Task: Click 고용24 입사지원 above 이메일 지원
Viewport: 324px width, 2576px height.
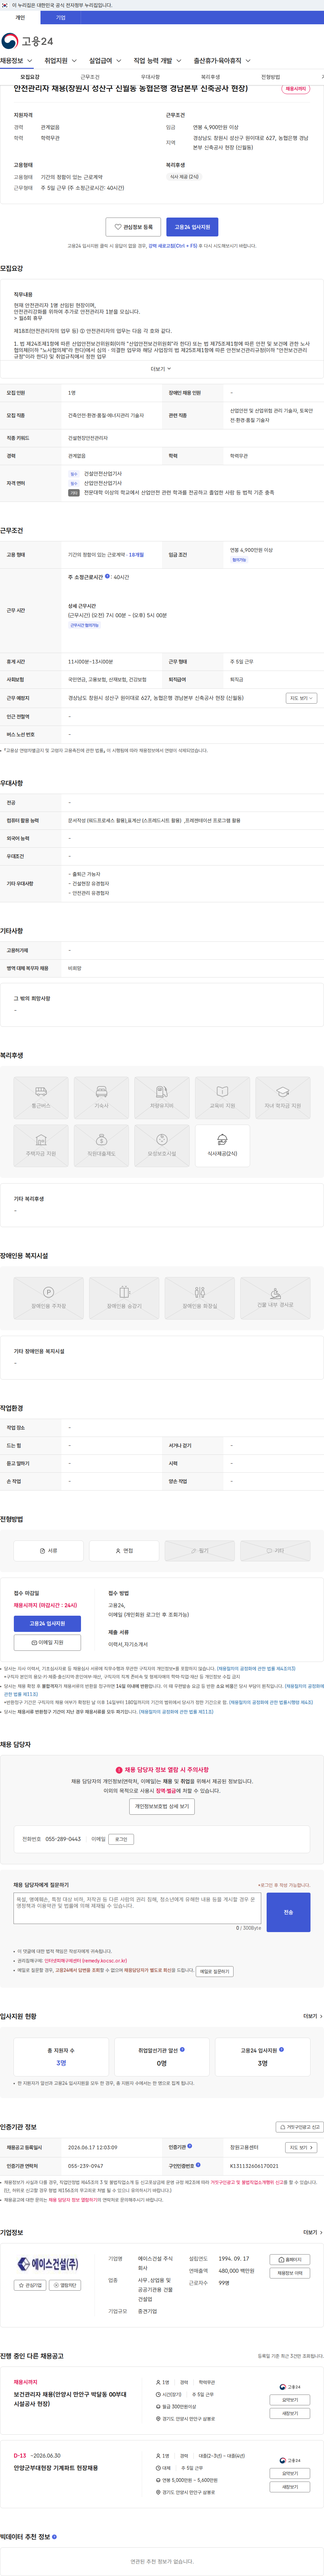Action: (47, 1624)
